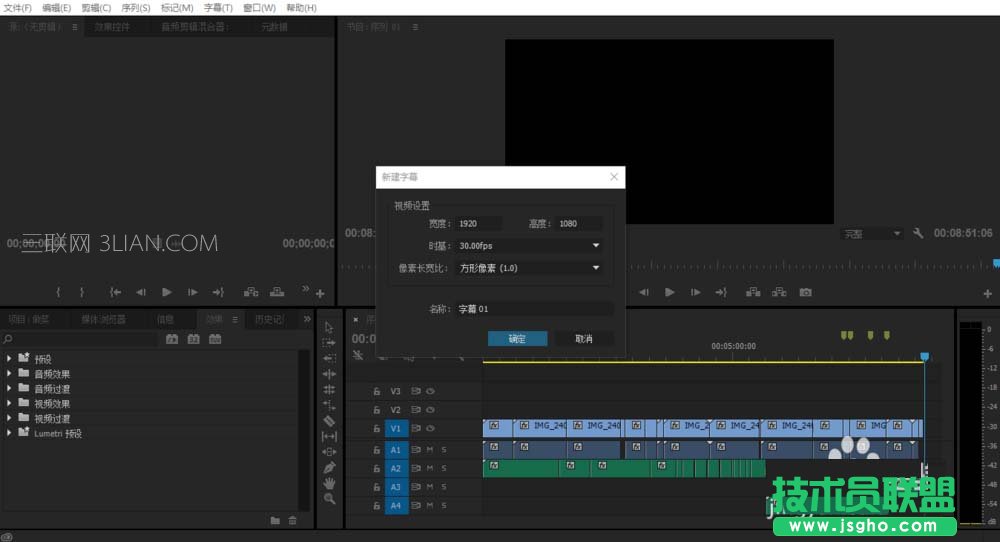
Task: Filter by 32-bit Color effects icon
Action: (194, 339)
